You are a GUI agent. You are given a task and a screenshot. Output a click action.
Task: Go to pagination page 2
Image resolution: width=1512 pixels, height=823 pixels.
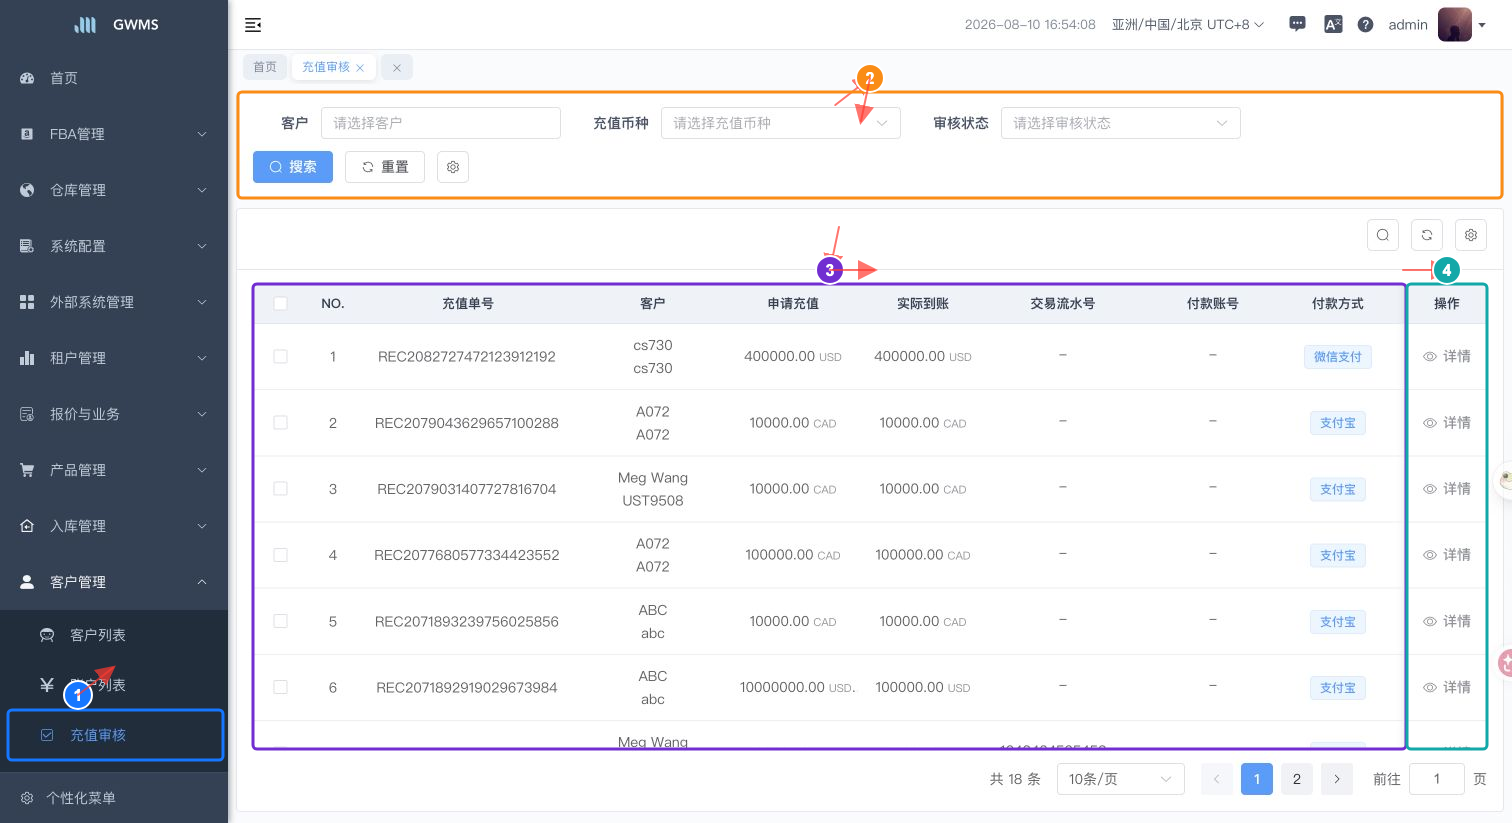coord(1297,779)
